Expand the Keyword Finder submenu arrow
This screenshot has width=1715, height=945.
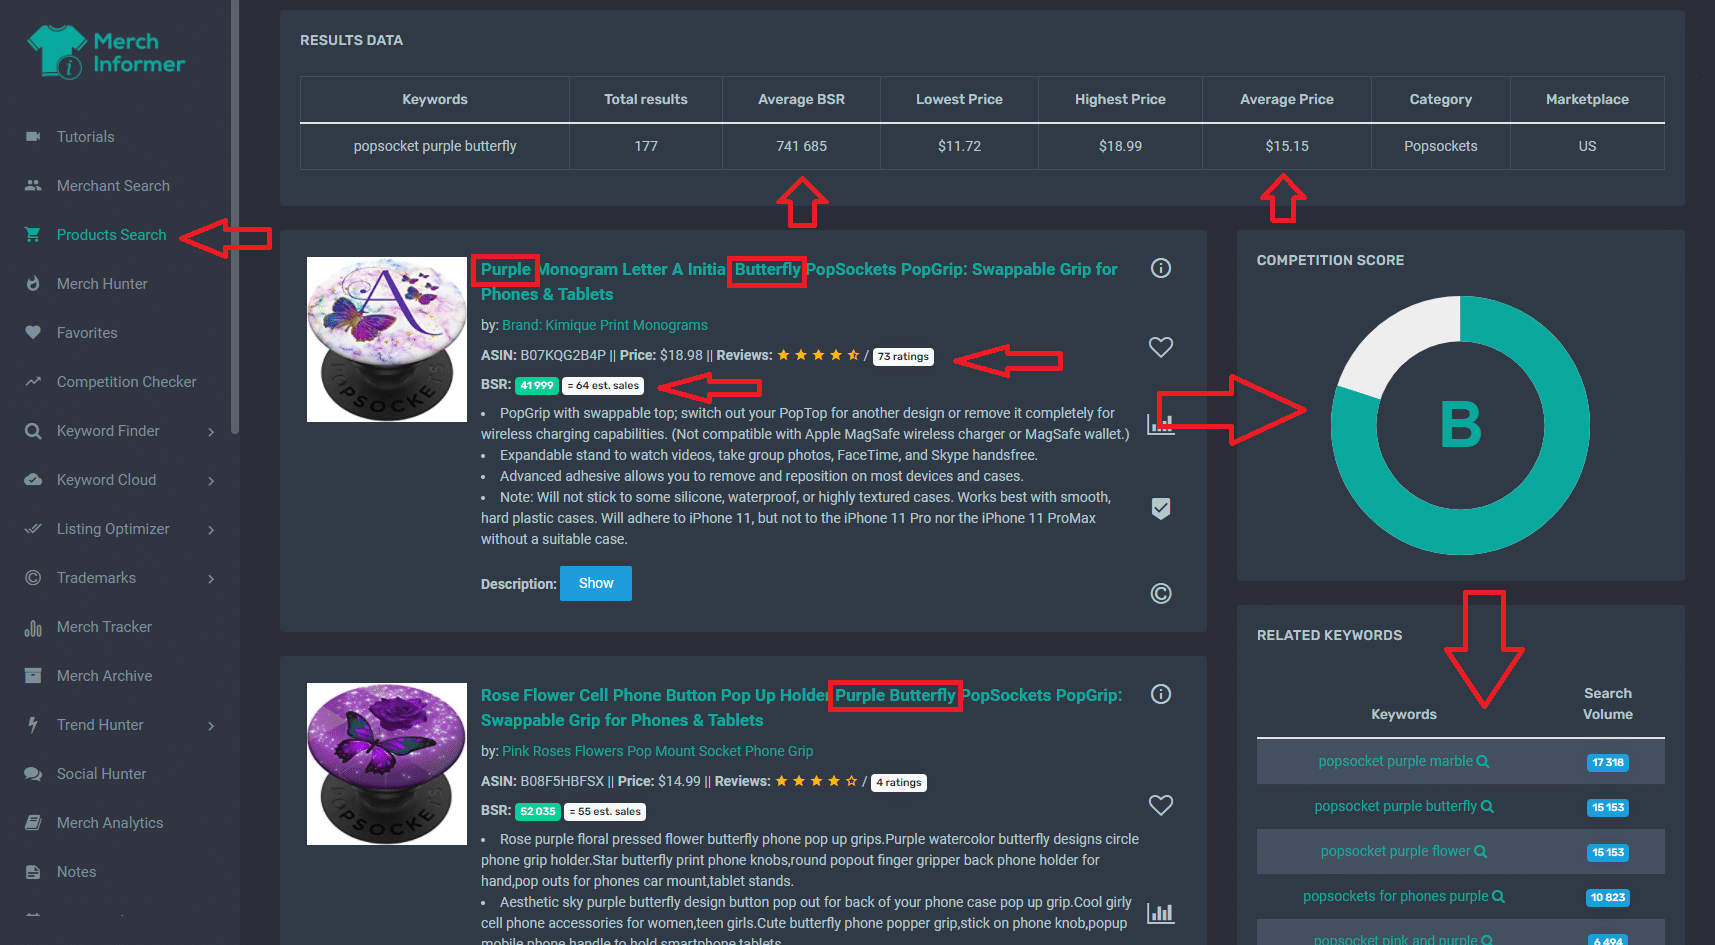(211, 432)
